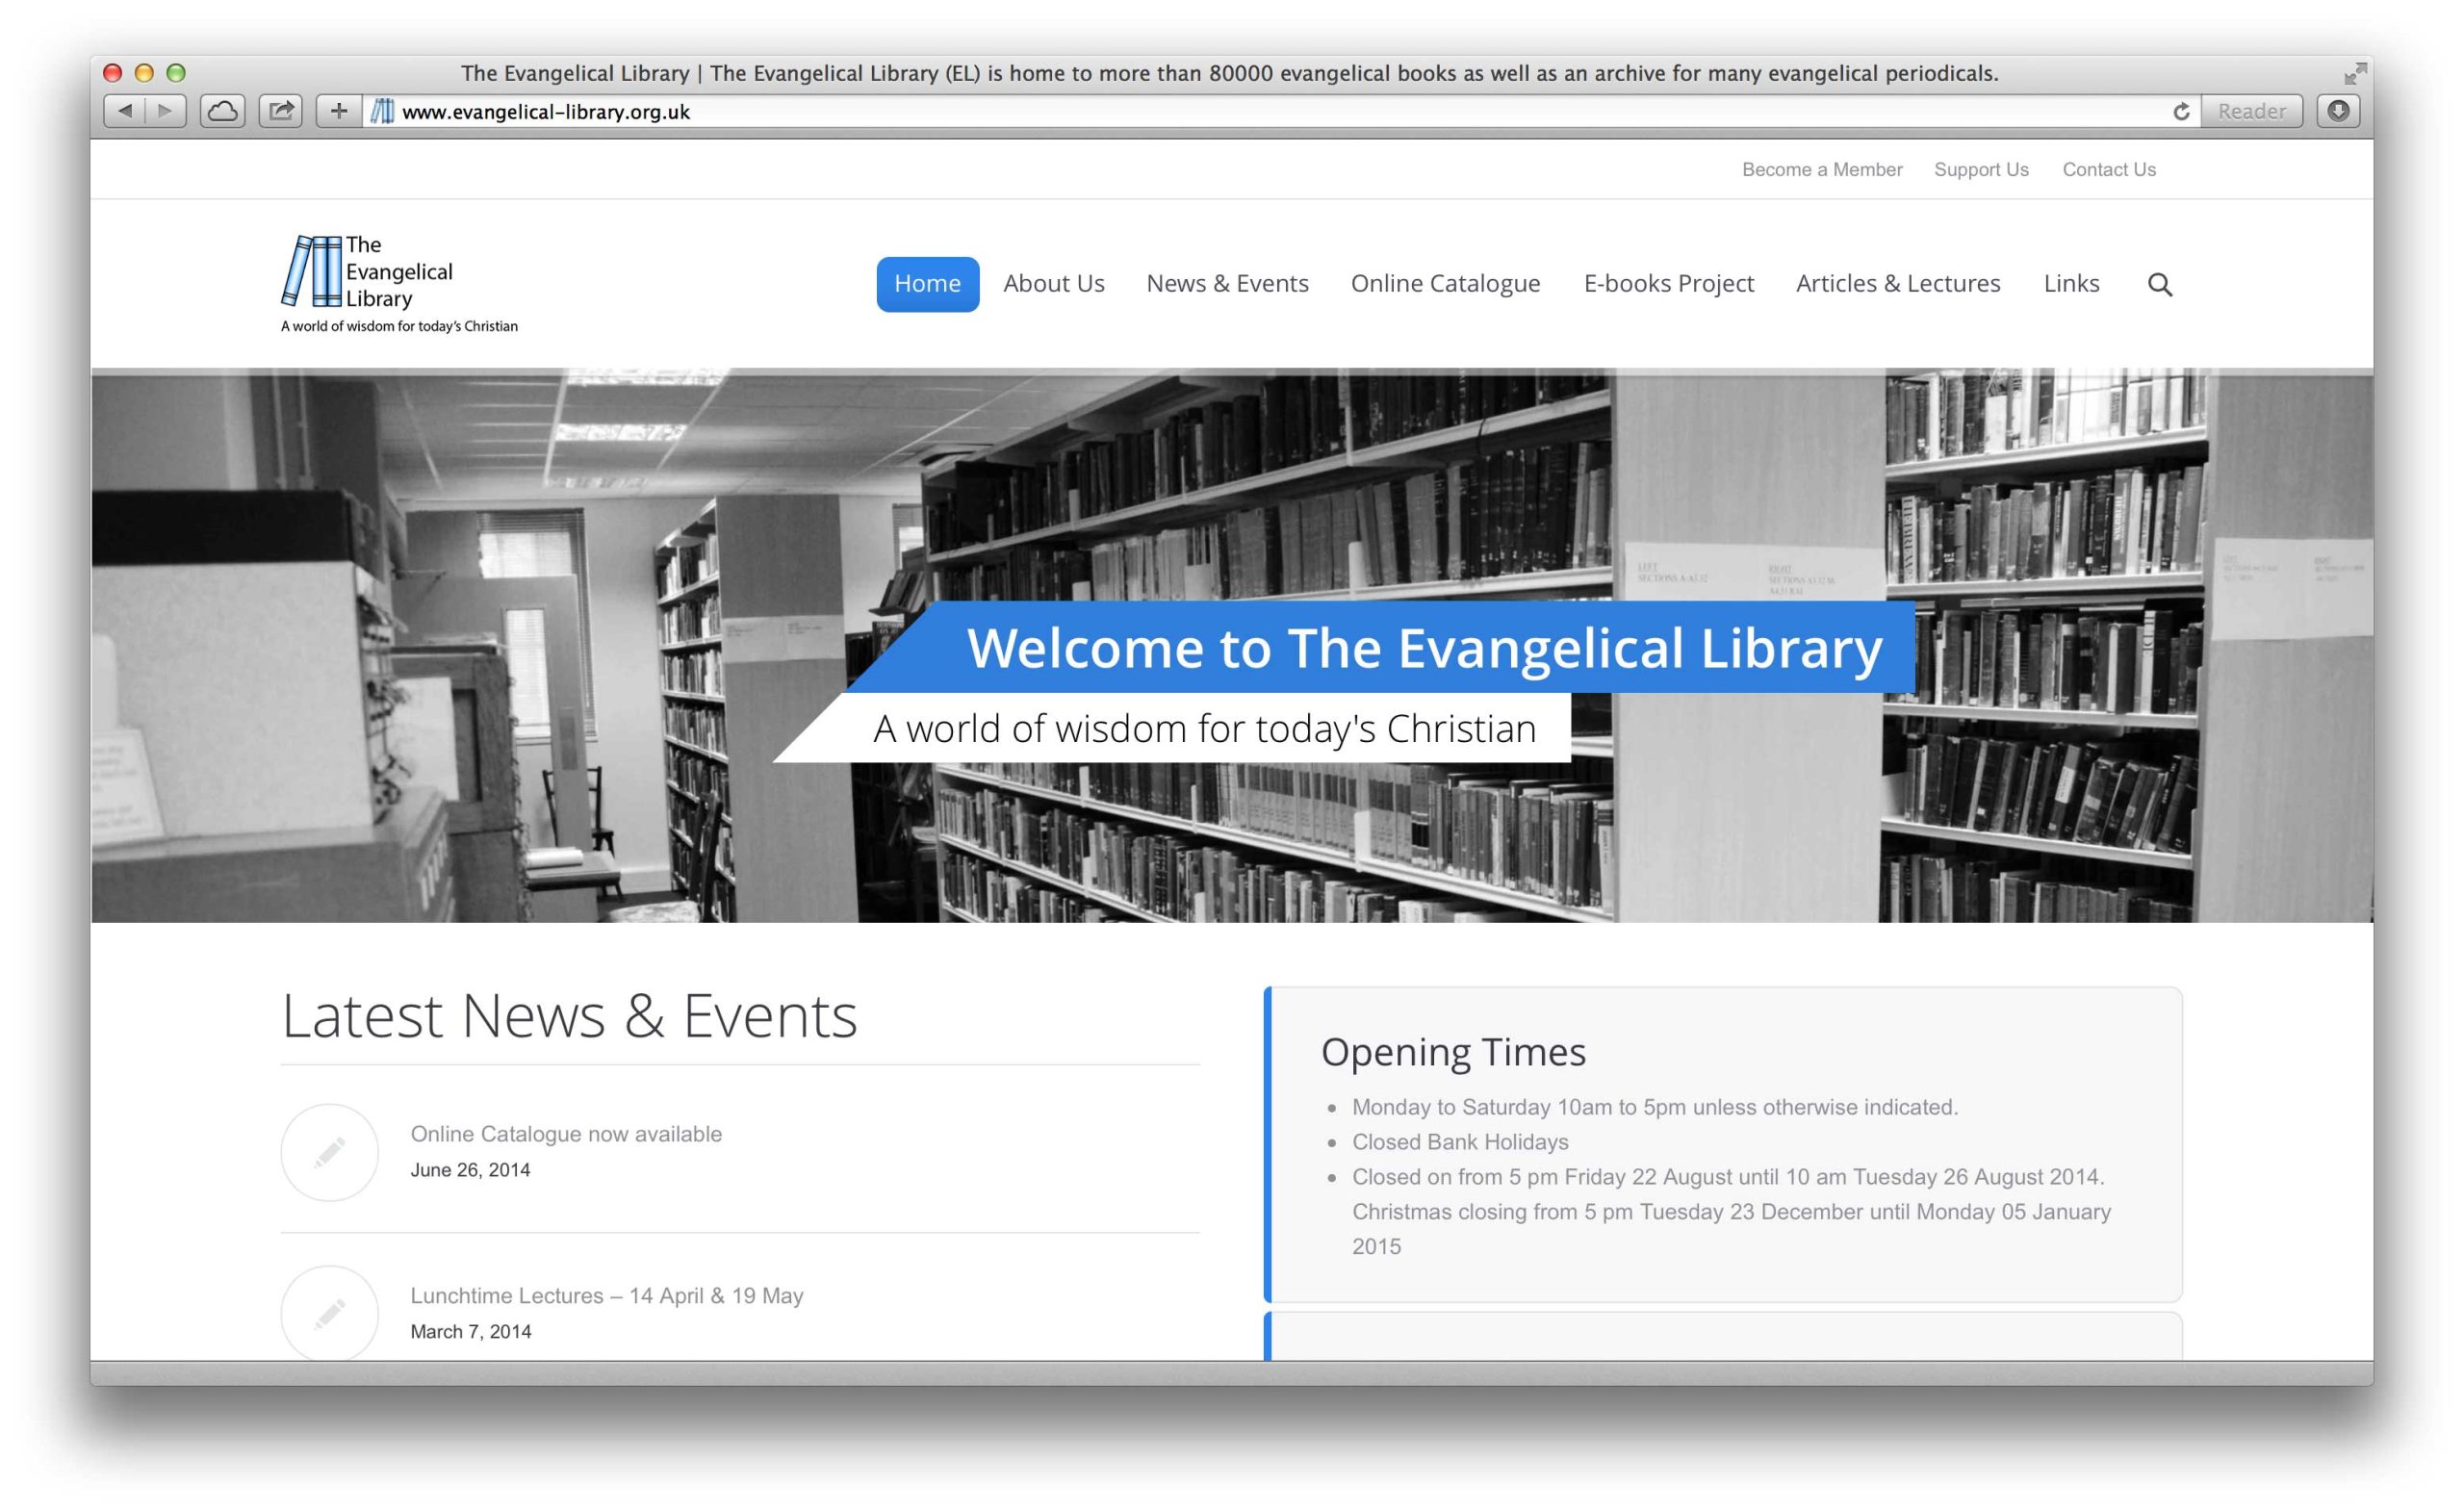The image size is (2464, 1511).
Task: Open the Online Catalogue menu item
Action: (1445, 284)
